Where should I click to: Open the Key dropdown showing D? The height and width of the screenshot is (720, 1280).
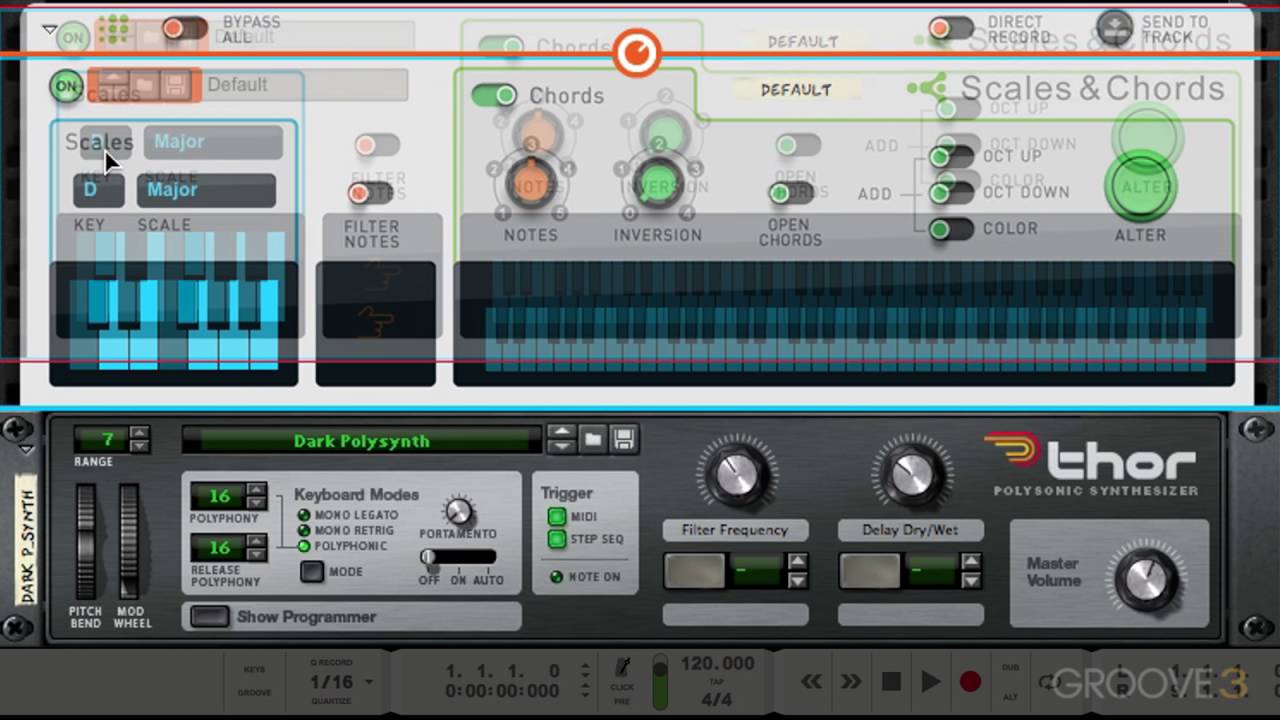coord(98,190)
